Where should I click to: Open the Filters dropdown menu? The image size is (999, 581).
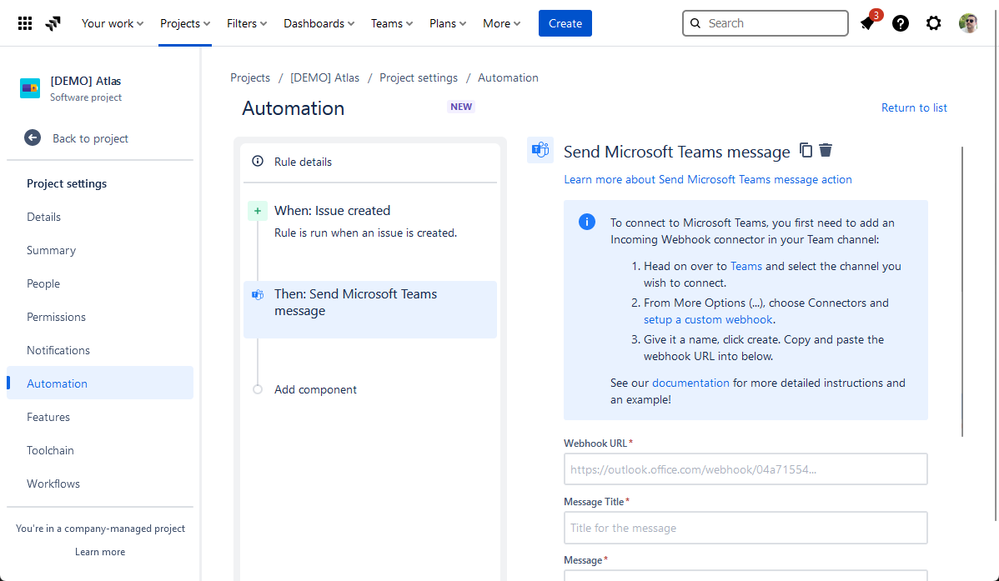click(x=247, y=23)
